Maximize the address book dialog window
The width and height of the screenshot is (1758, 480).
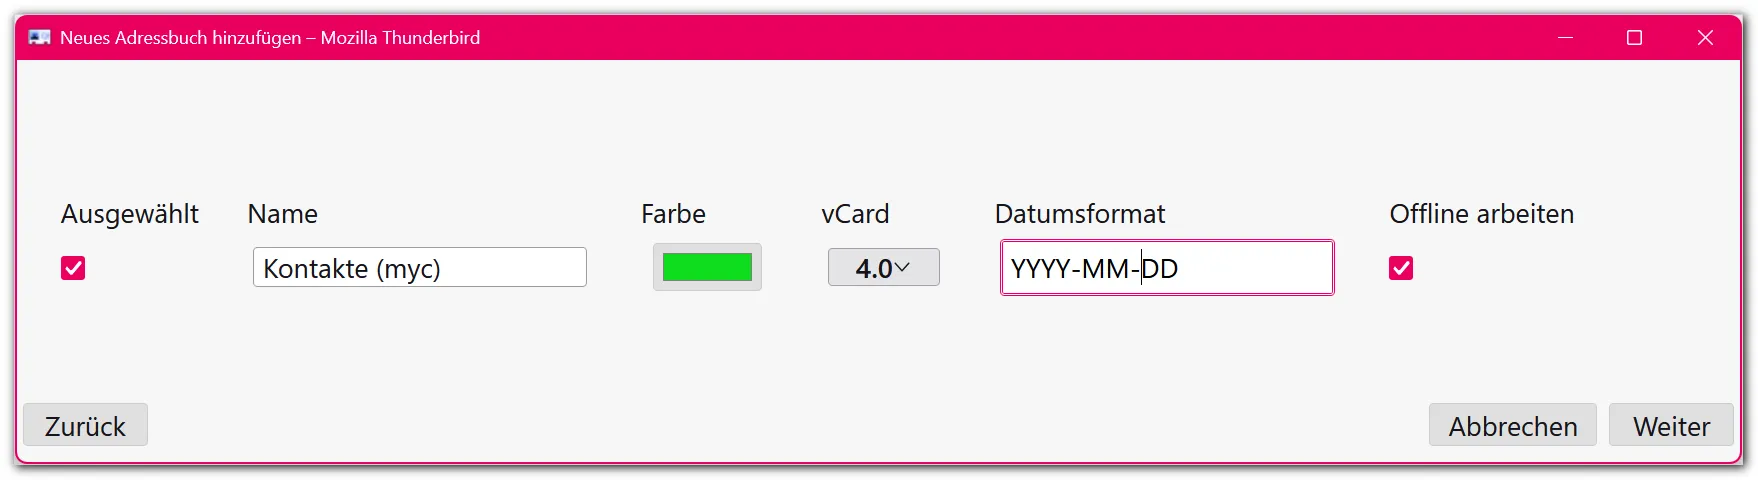[1634, 38]
